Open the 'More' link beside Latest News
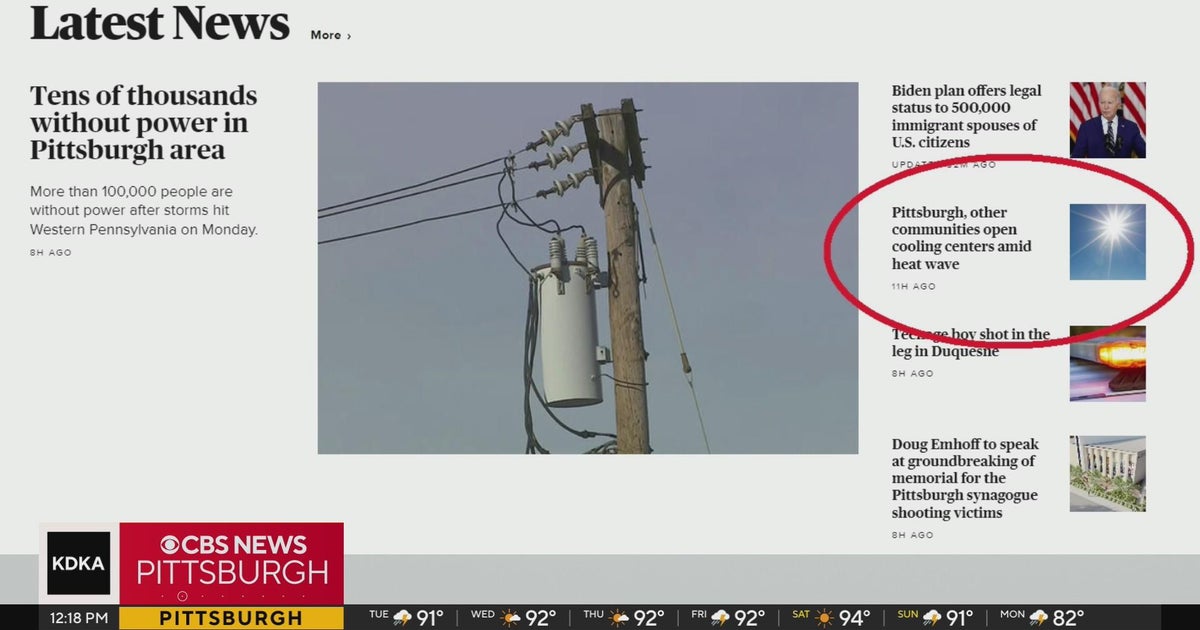 (x=330, y=35)
